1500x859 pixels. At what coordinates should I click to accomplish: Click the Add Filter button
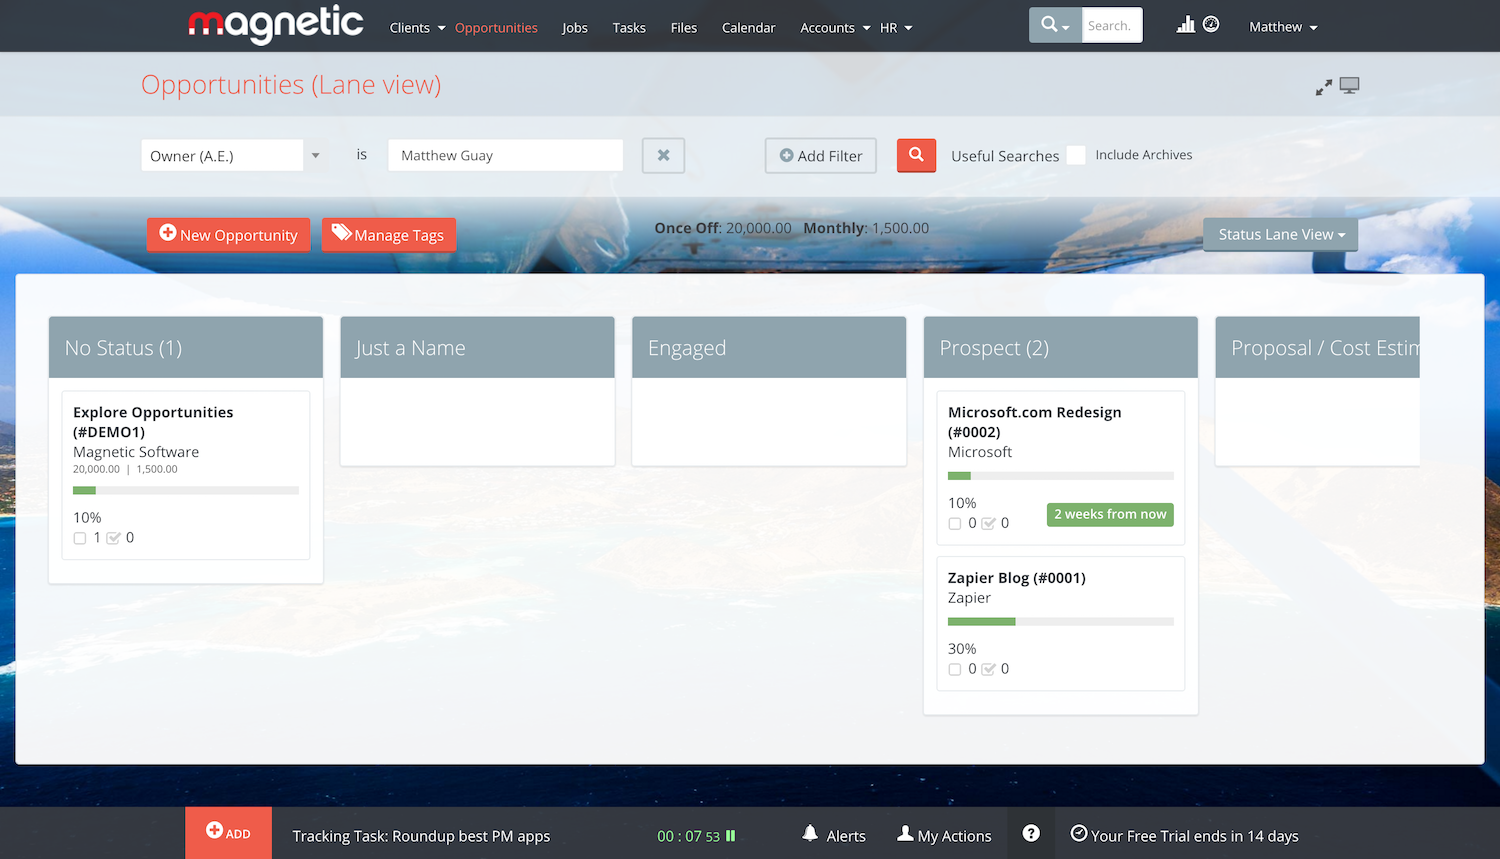click(x=821, y=155)
